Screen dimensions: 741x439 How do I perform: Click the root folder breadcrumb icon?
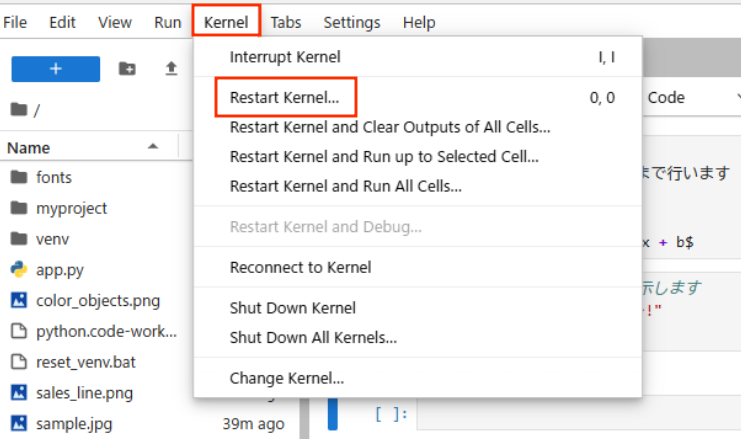[17, 109]
